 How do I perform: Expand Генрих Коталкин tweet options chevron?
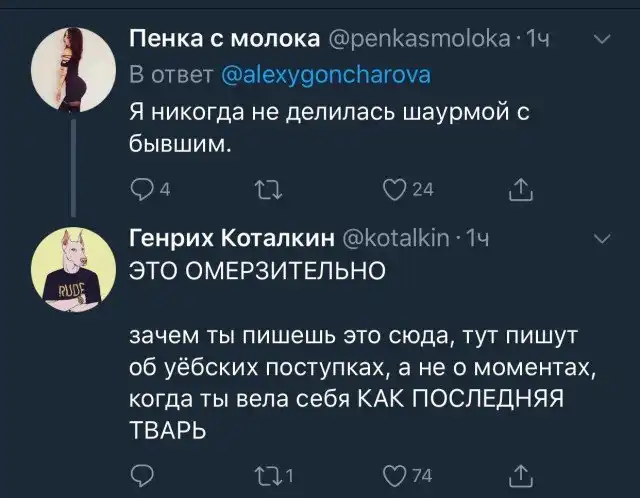pyautogui.click(x=603, y=240)
